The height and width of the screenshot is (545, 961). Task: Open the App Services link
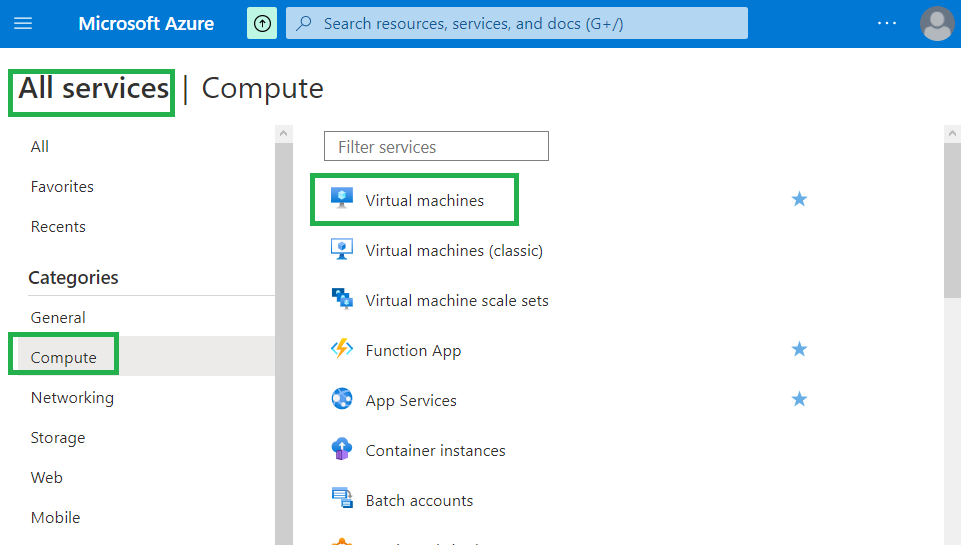pos(411,401)
